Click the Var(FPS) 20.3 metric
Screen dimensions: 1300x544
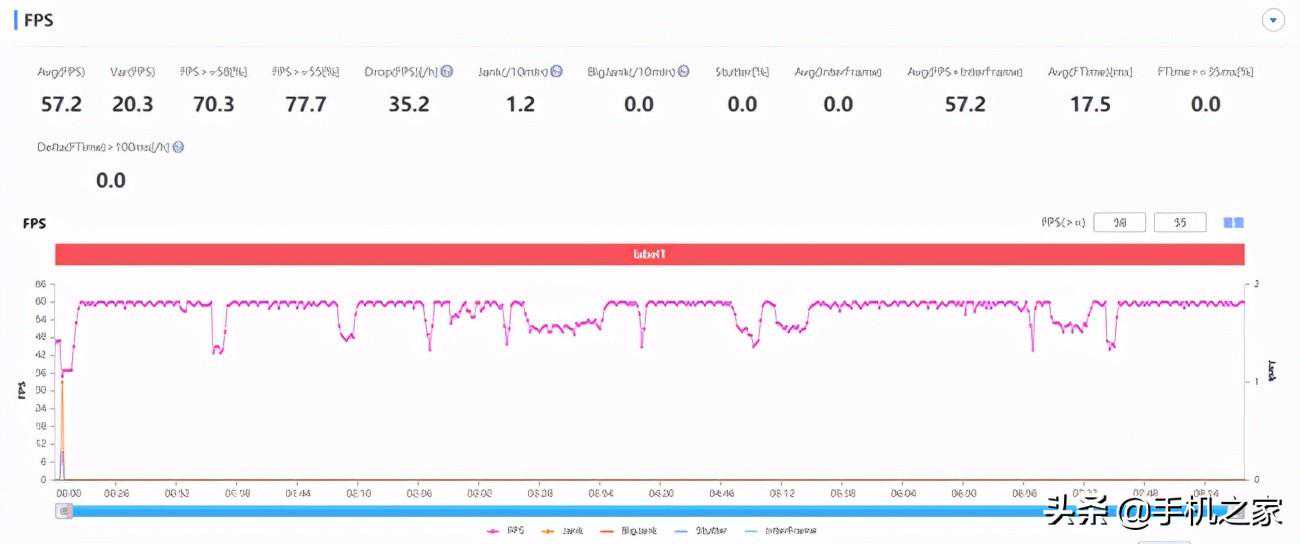[x=132, y=104]
